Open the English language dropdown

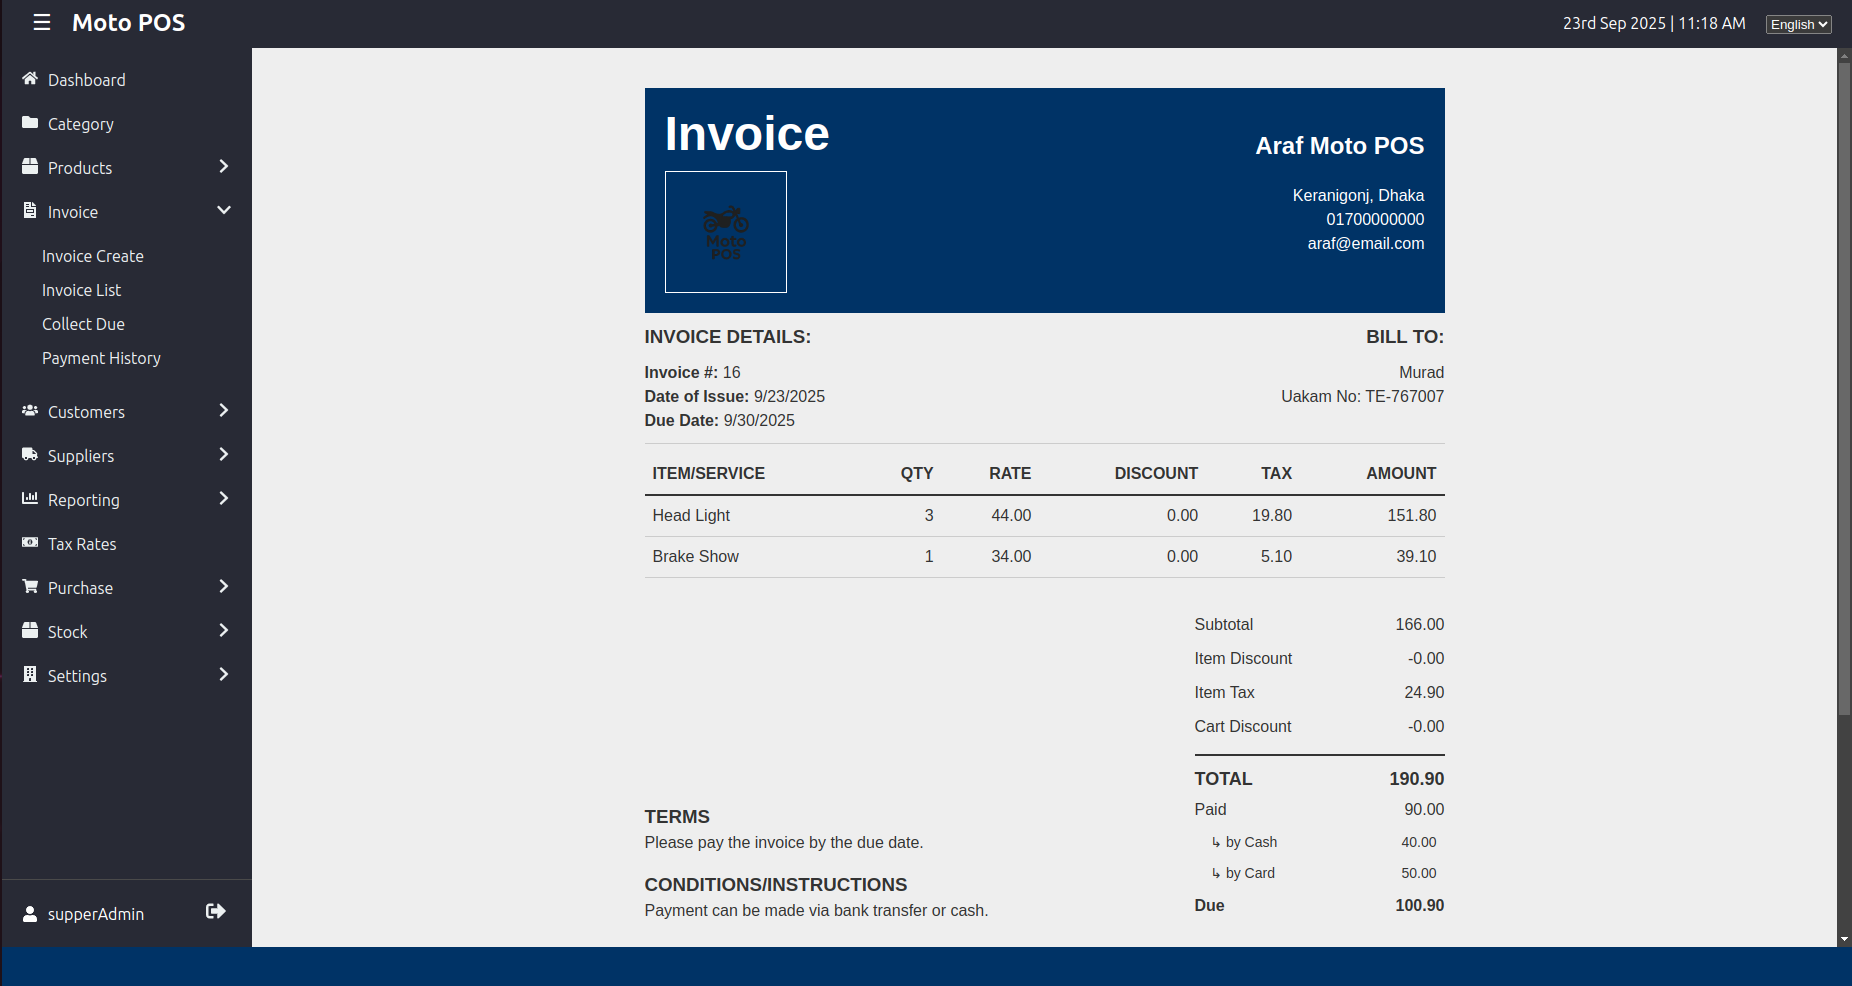(x=1797, y=24)
